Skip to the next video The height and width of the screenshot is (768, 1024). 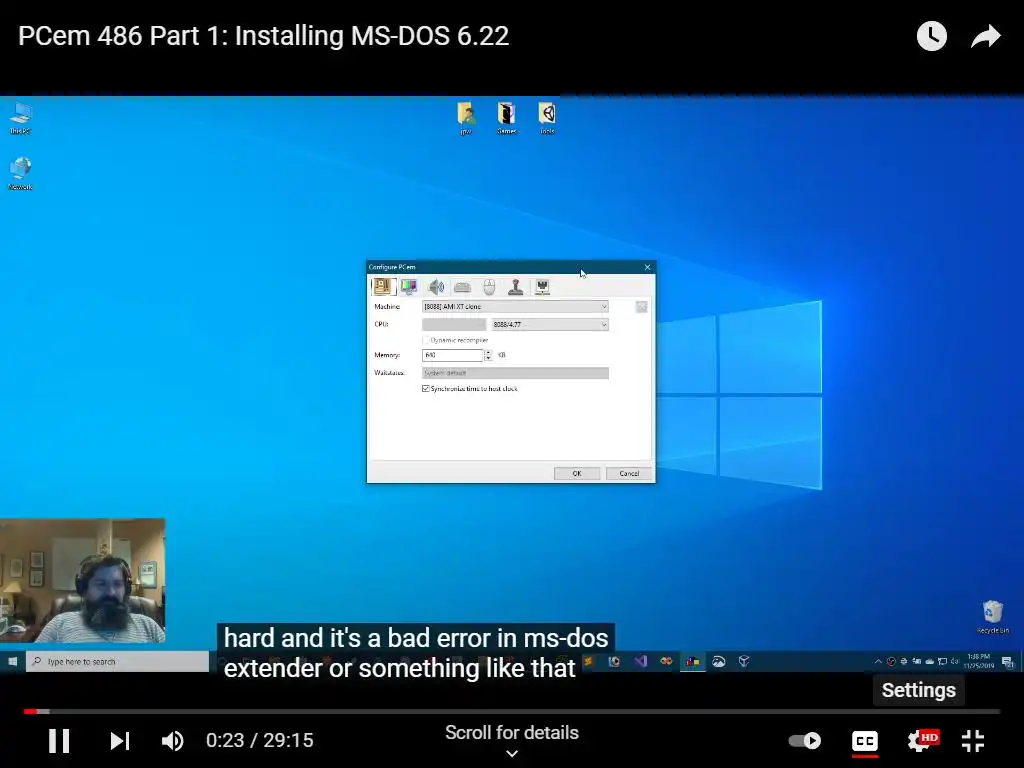[120, 741]
